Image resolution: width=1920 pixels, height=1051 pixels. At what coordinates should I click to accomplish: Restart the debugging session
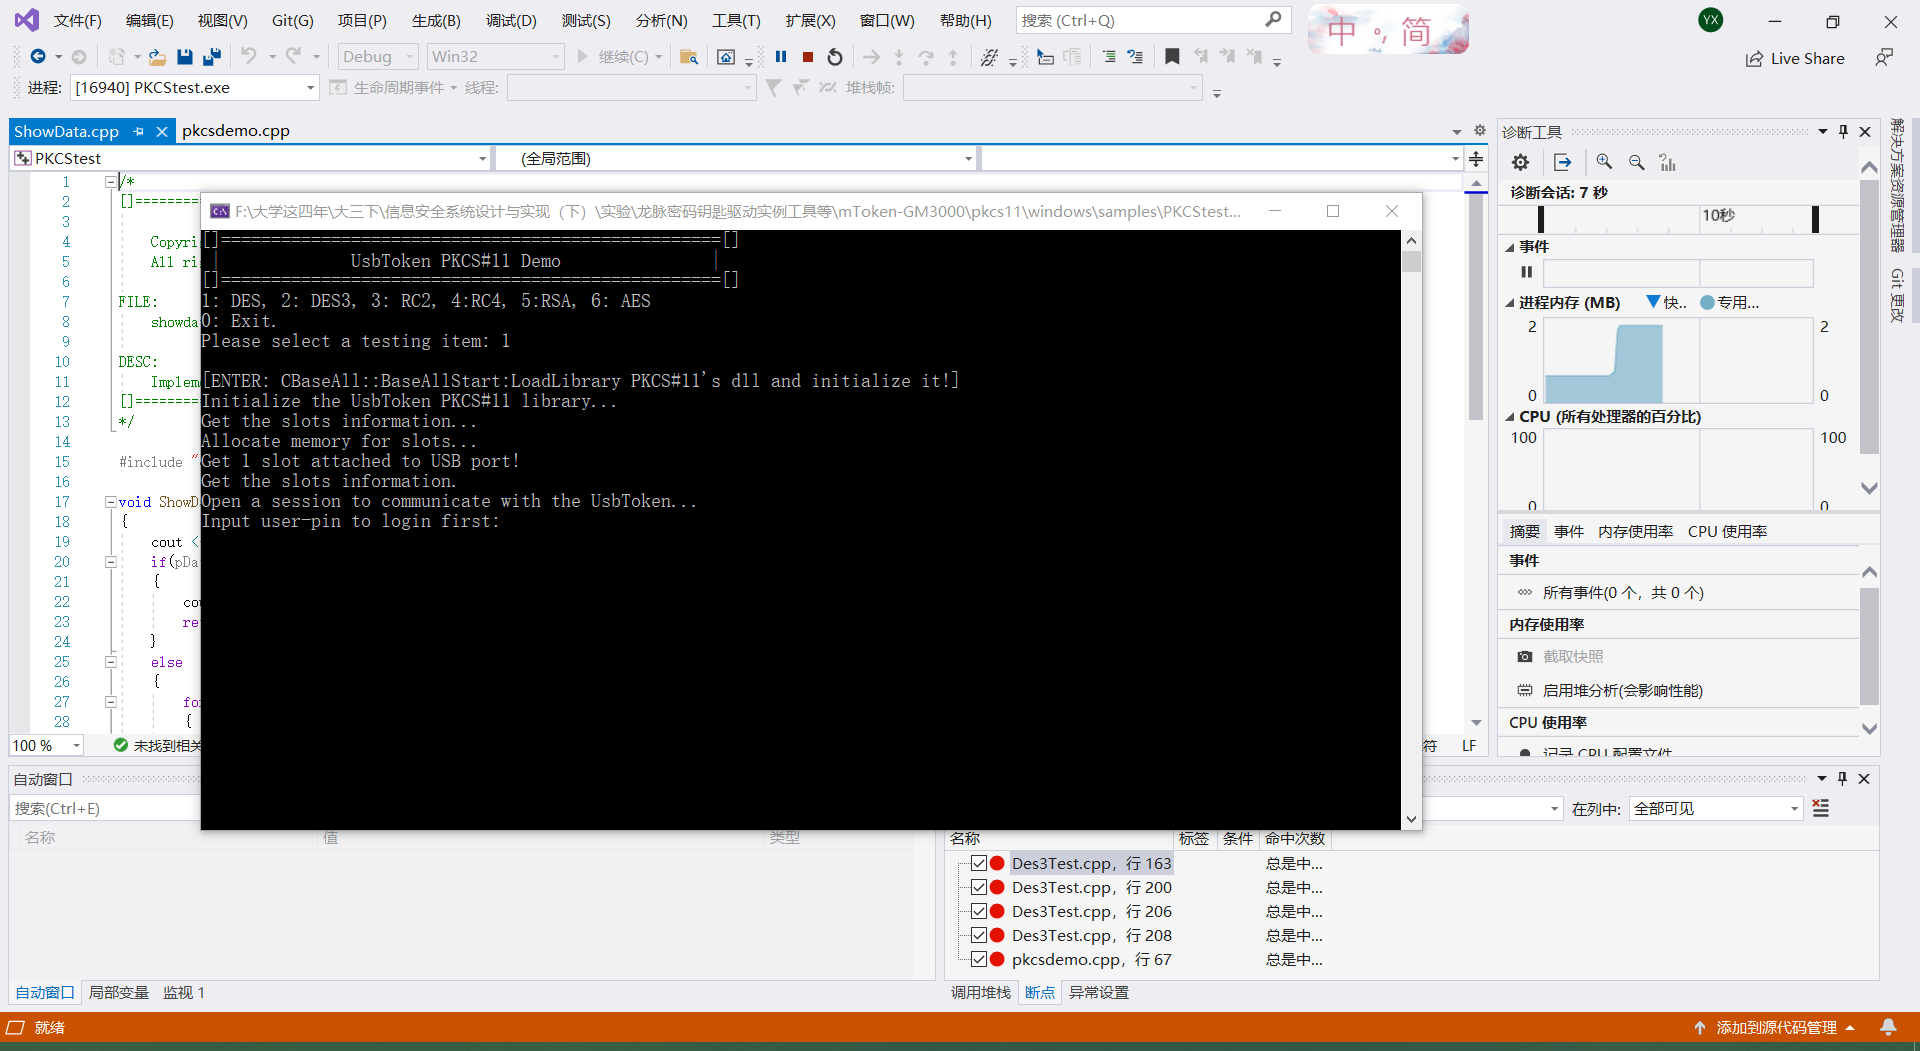pyautogui.click(x=835, y=57)
